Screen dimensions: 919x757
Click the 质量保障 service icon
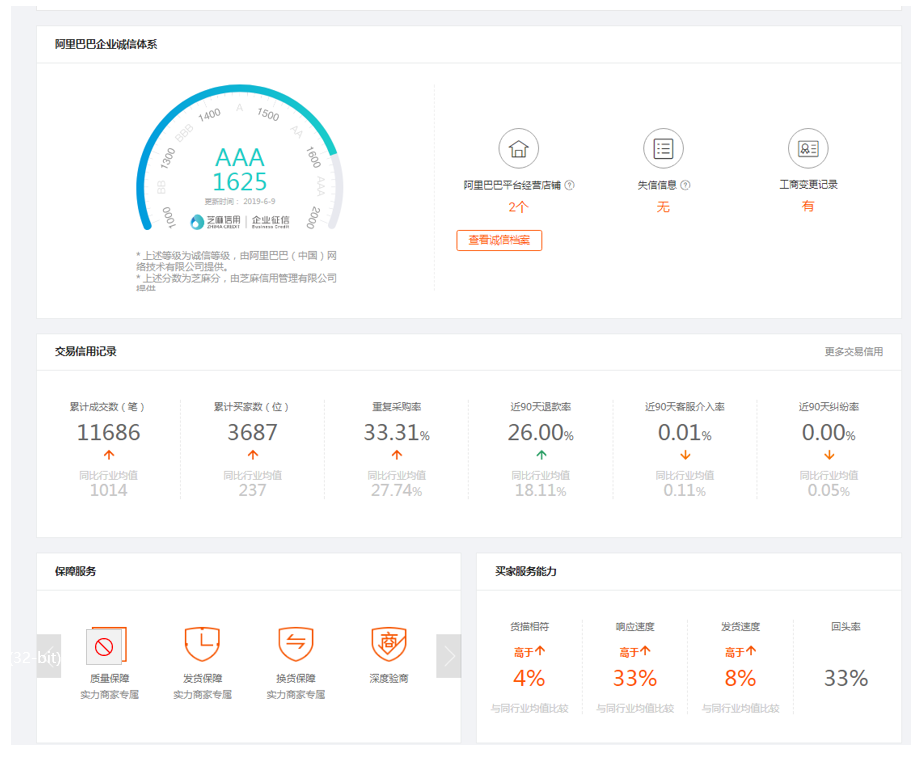pos(107,645)
